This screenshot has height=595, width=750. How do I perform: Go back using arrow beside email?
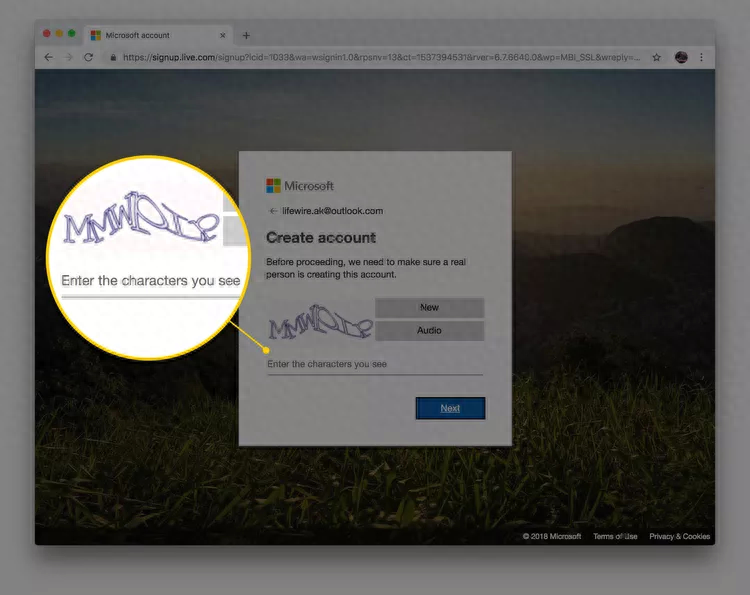(273, 211)
